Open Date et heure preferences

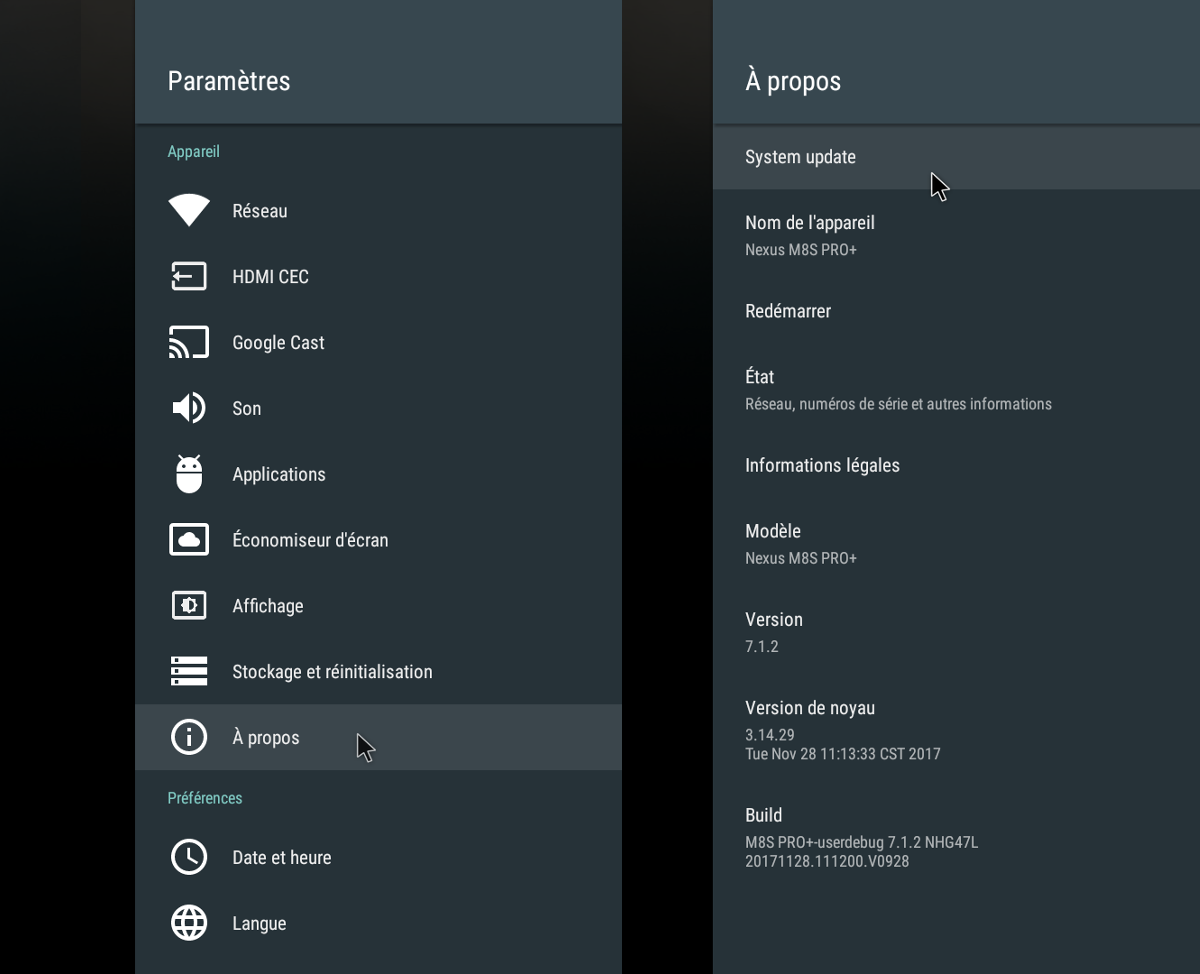pyautogui.click(x=378, y=857)
